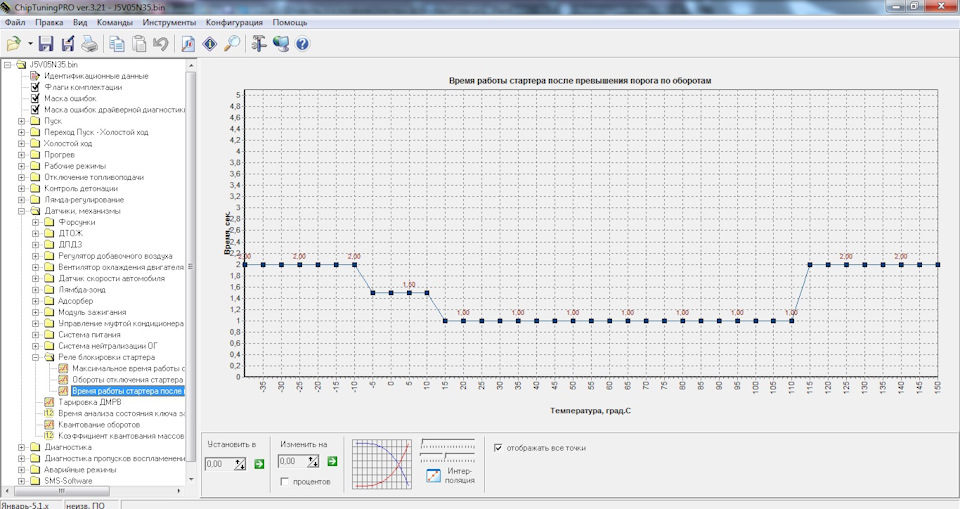This screenshot has width=960, height=509.
Task: Expand the 'Рабочие режимы' folder
Action: tap(21, 166)
